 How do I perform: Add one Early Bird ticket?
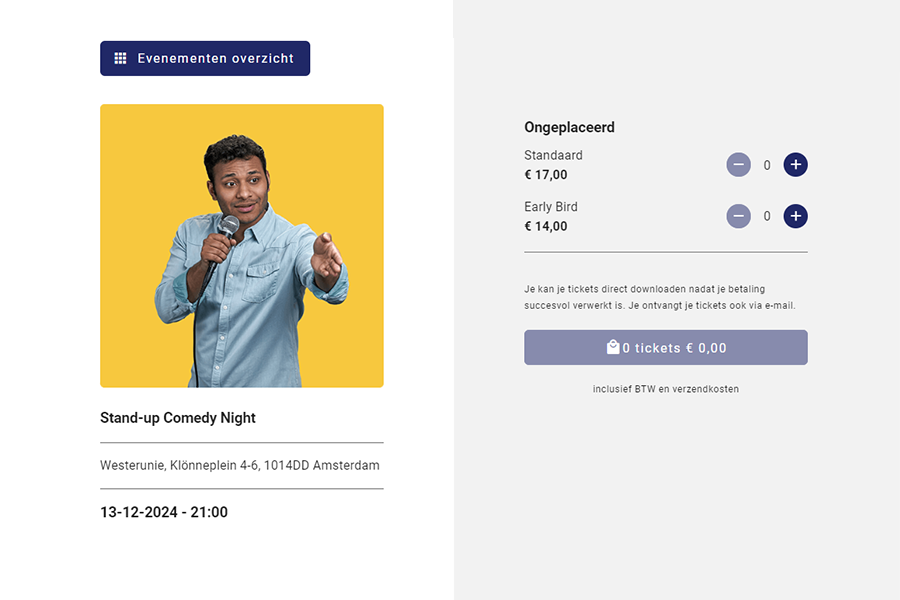click(x=795, y=216)
